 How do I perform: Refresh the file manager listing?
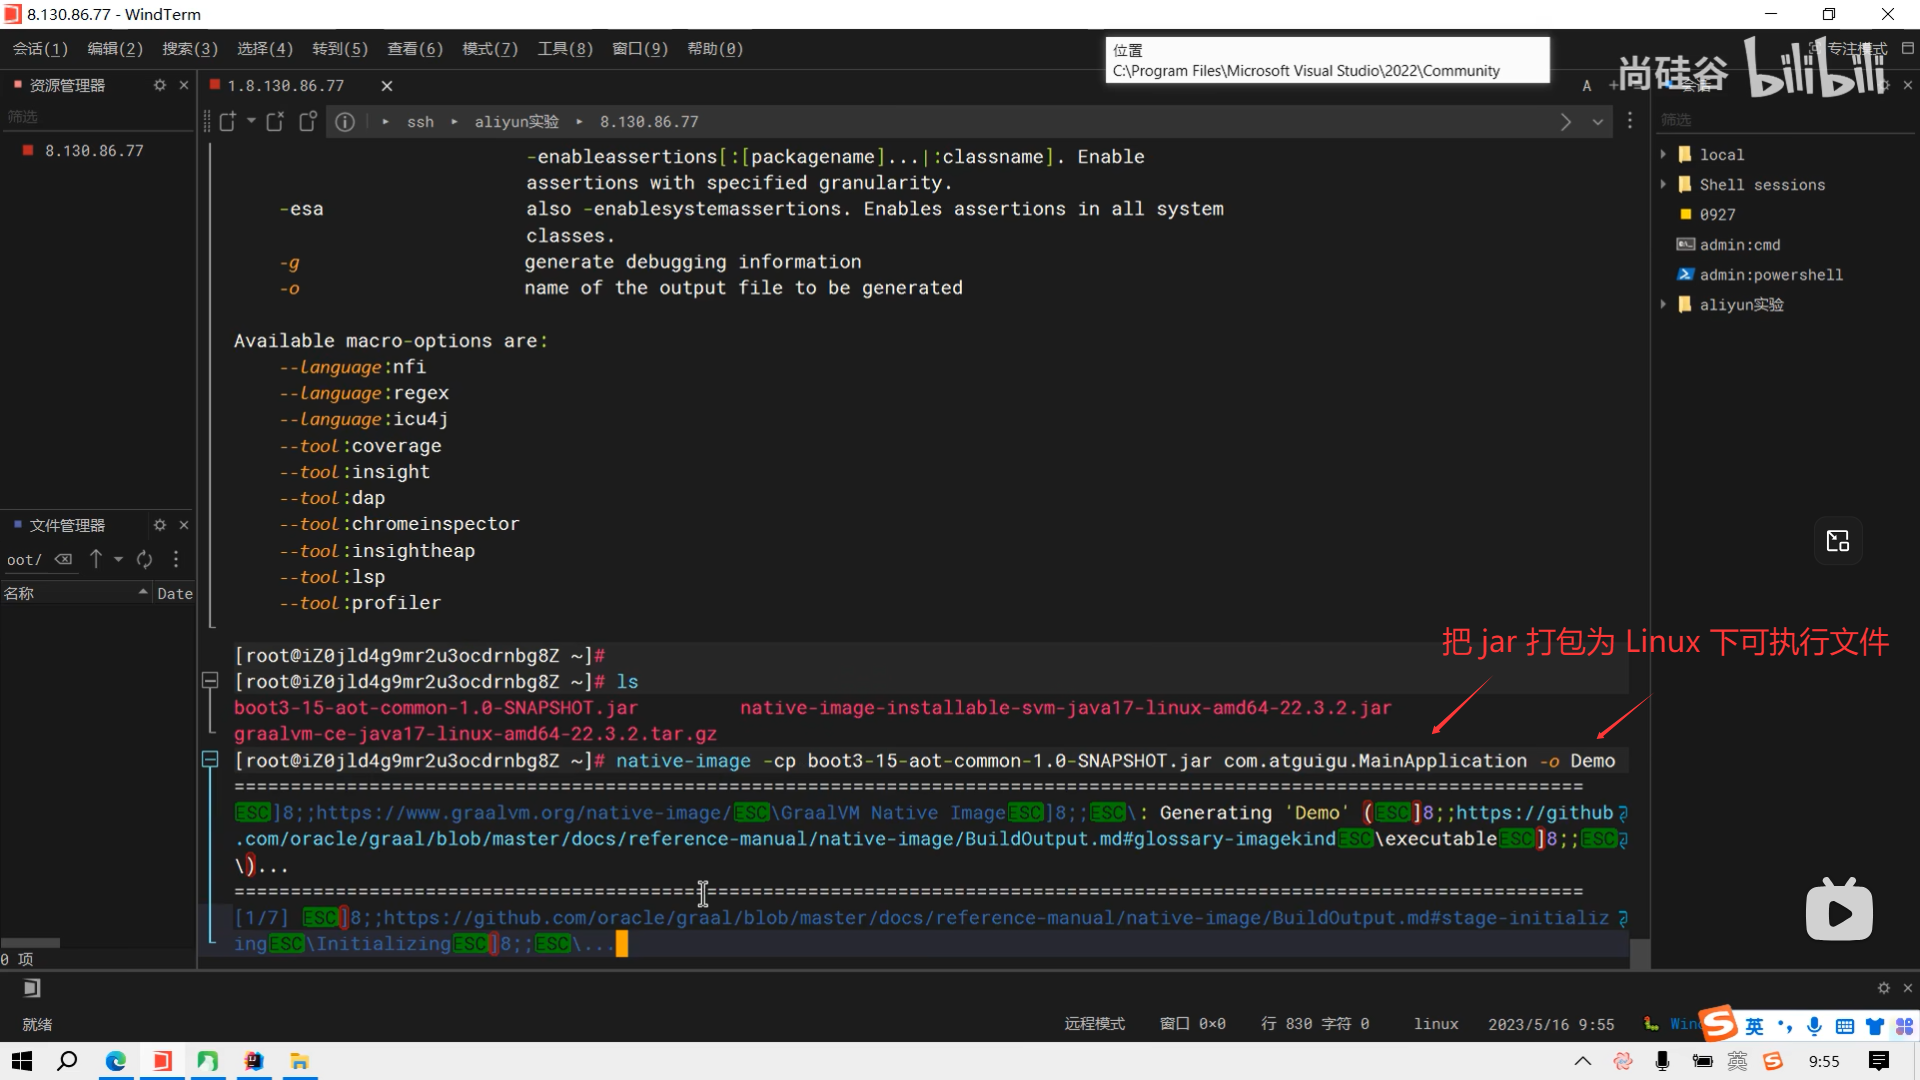[145, 559]
